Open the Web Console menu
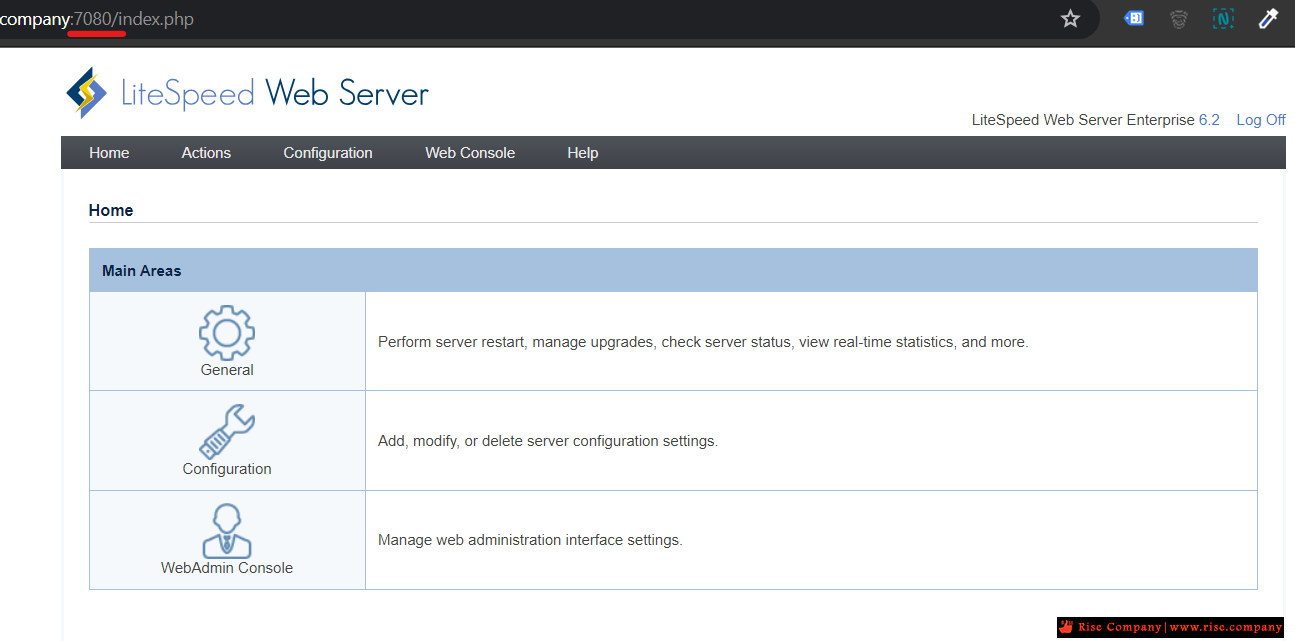Viewport: 1295px width, 641px height. (x=470, y=153)
